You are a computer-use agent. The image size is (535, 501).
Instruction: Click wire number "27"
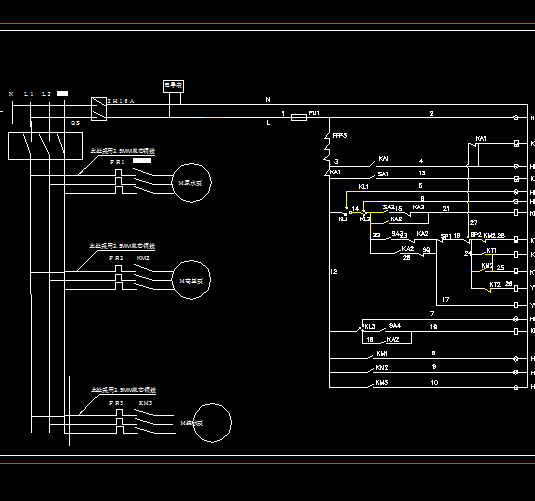click(x=474, y=223)
